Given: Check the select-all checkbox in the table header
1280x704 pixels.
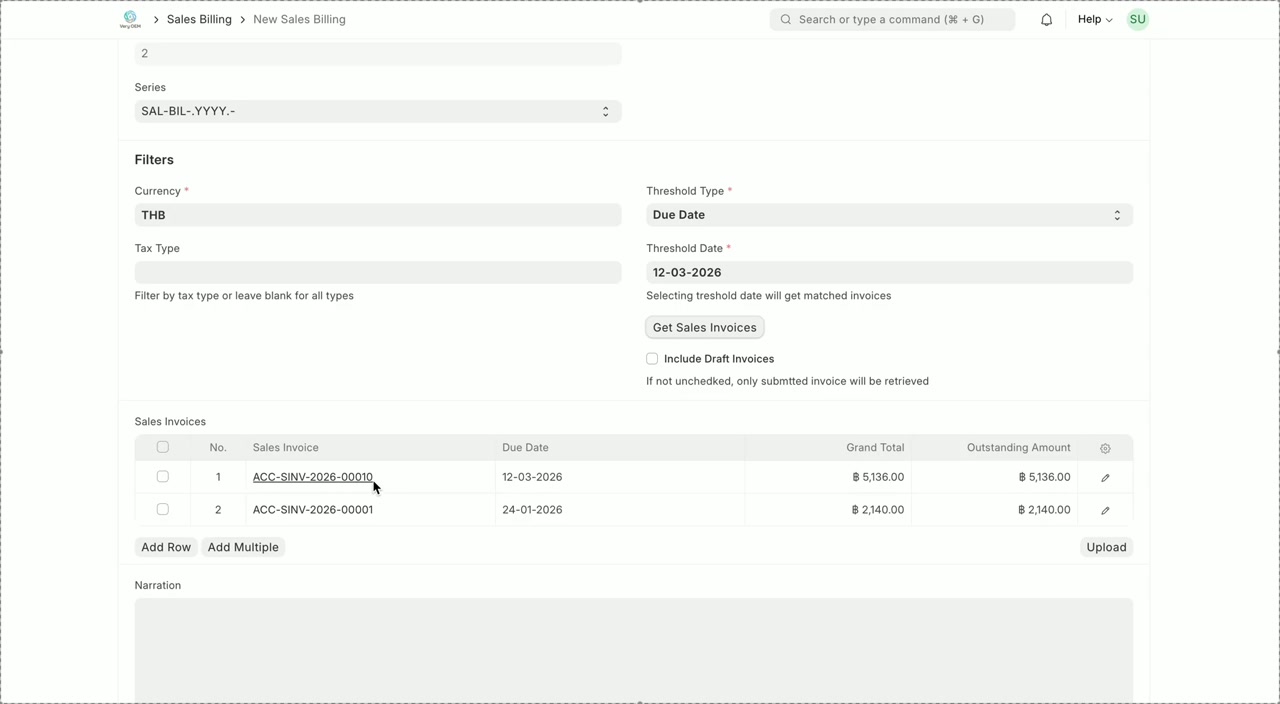Looking at the screenshot, I should pyautogui.click(x=162, y=447).
